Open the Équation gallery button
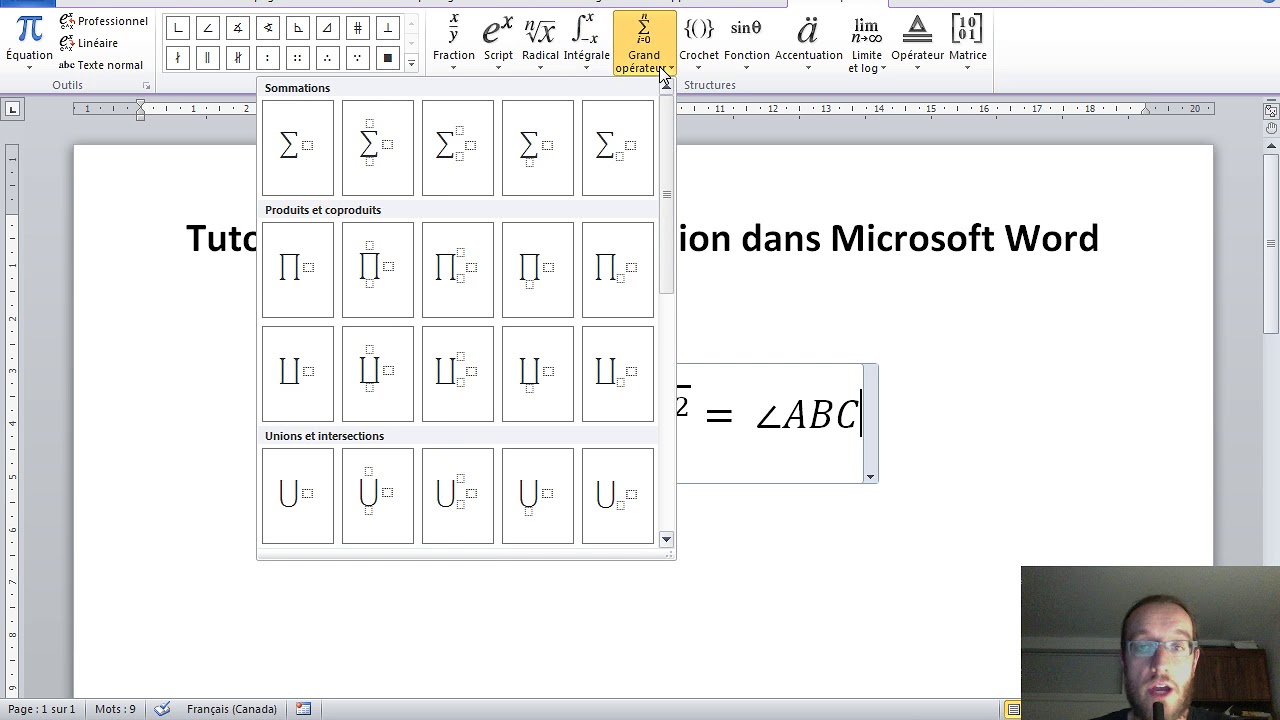1280x720 pixels. (29, 44)
